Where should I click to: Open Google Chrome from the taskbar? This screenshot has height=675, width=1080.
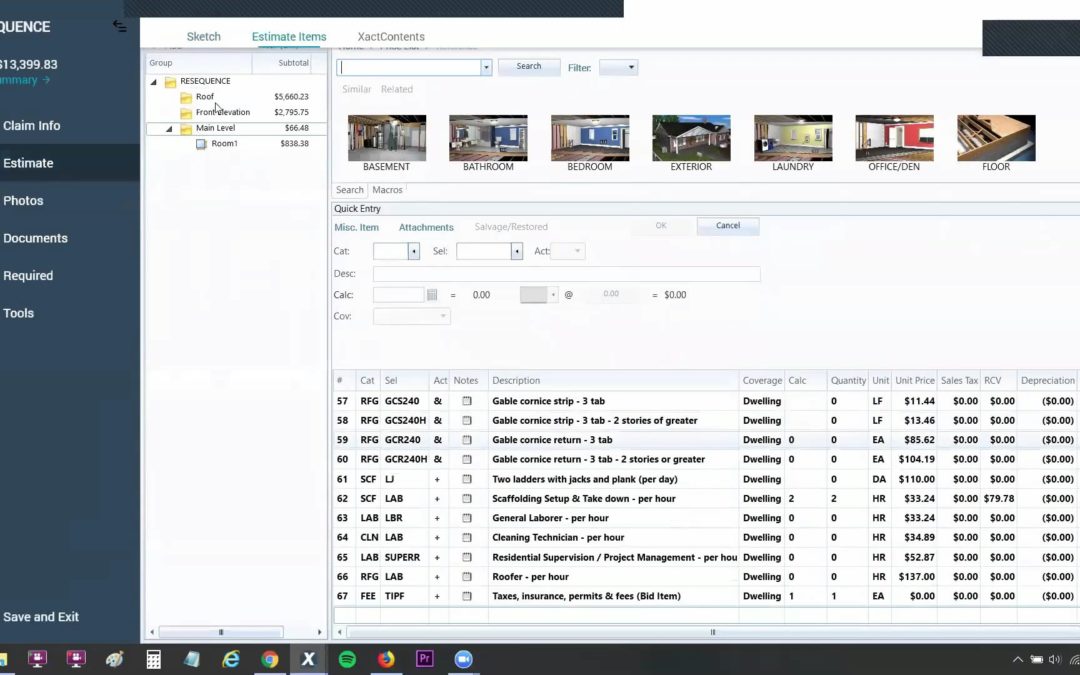tap(269, 659)
